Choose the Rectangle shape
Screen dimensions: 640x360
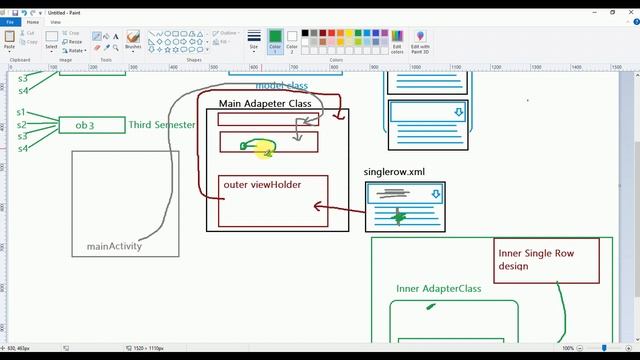(176, 34)
